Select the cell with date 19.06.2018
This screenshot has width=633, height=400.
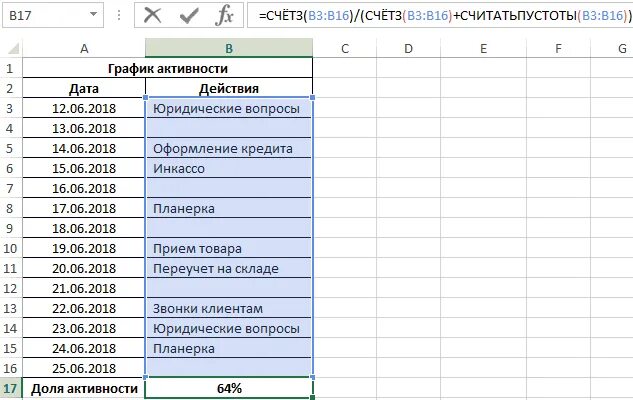84,248
